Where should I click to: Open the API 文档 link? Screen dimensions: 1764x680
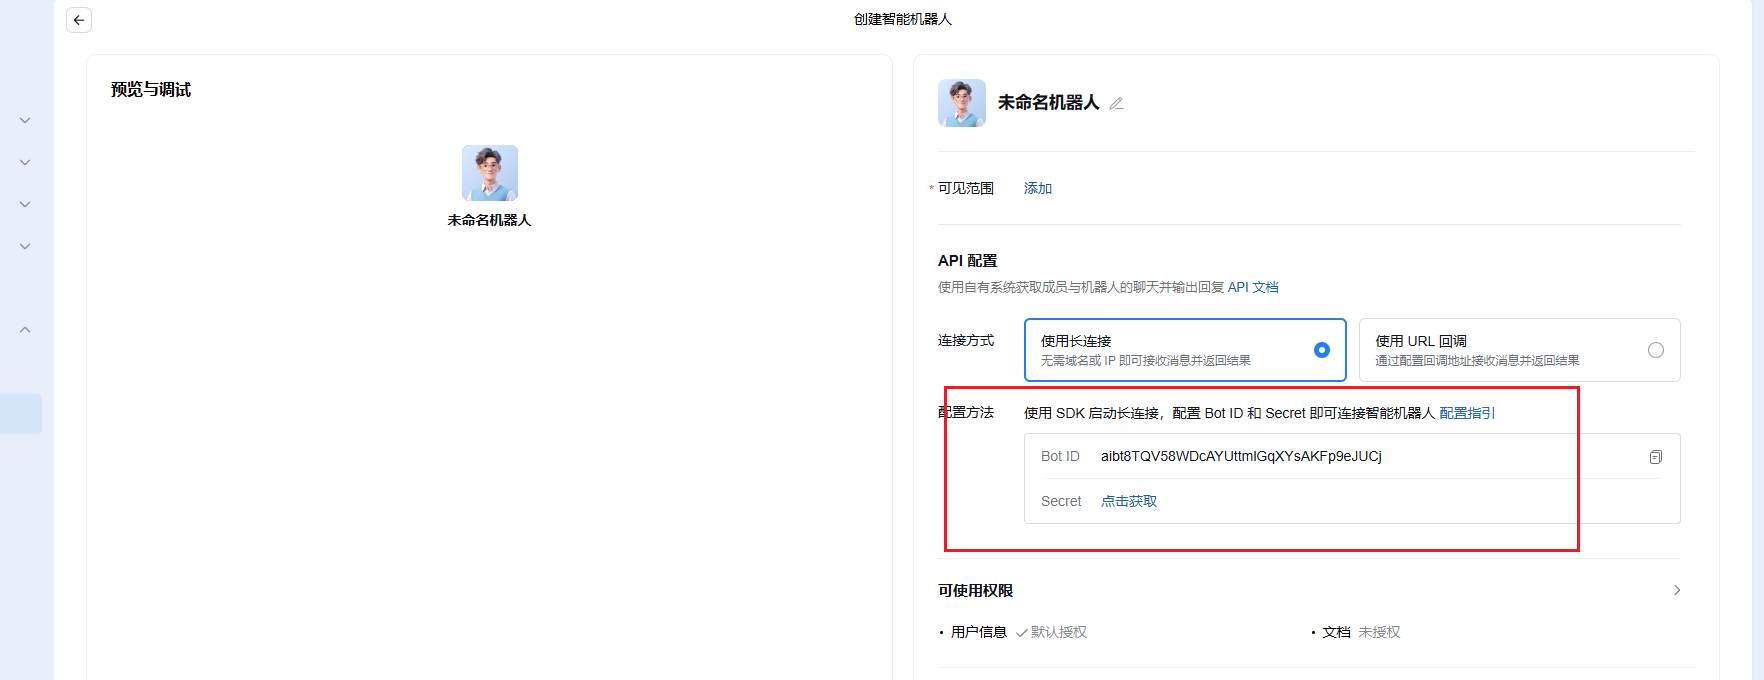click(x=1253, y=287)
